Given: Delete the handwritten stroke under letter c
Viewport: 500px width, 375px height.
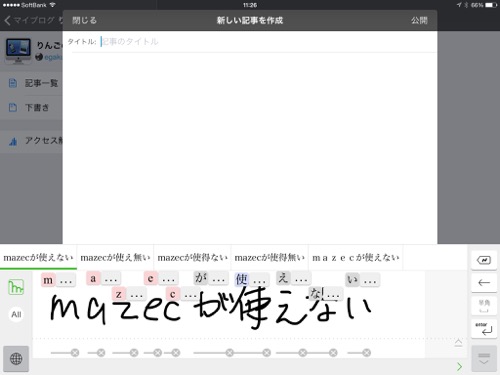Looking at the screenshot, I should (176, 353).
